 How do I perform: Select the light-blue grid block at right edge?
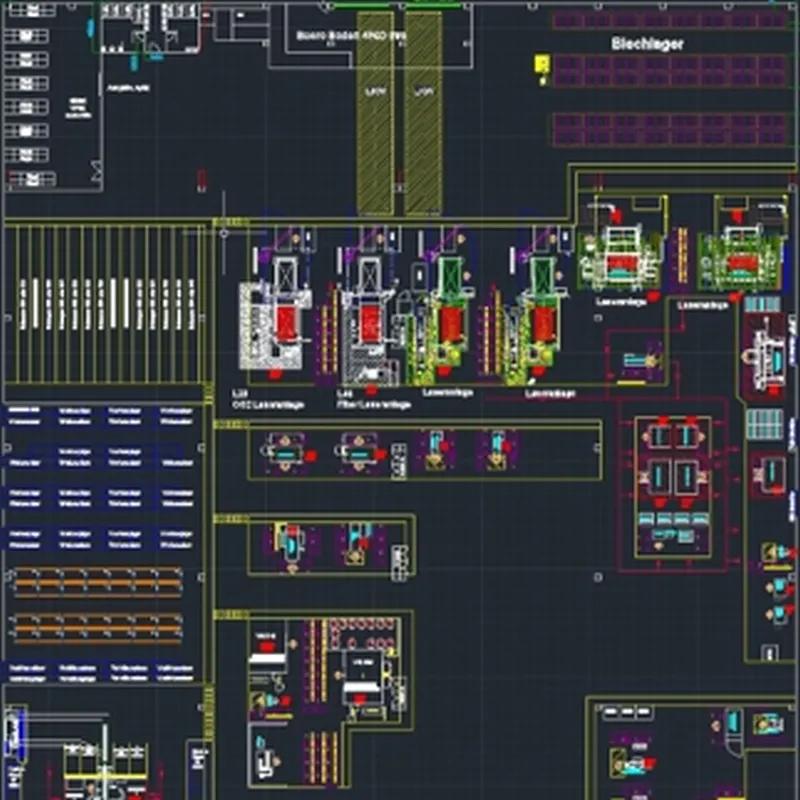[x=763, y=423]
